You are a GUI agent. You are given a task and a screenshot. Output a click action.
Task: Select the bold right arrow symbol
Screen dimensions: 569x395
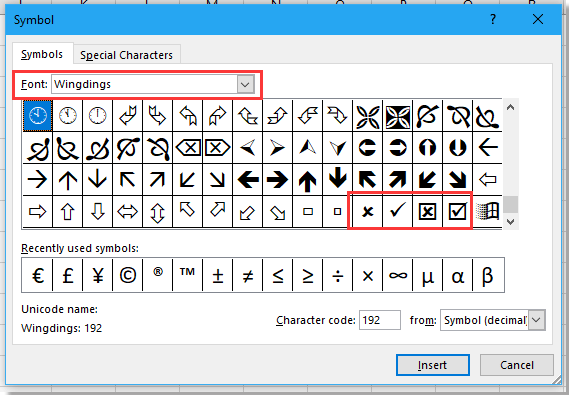coord(278,180)
